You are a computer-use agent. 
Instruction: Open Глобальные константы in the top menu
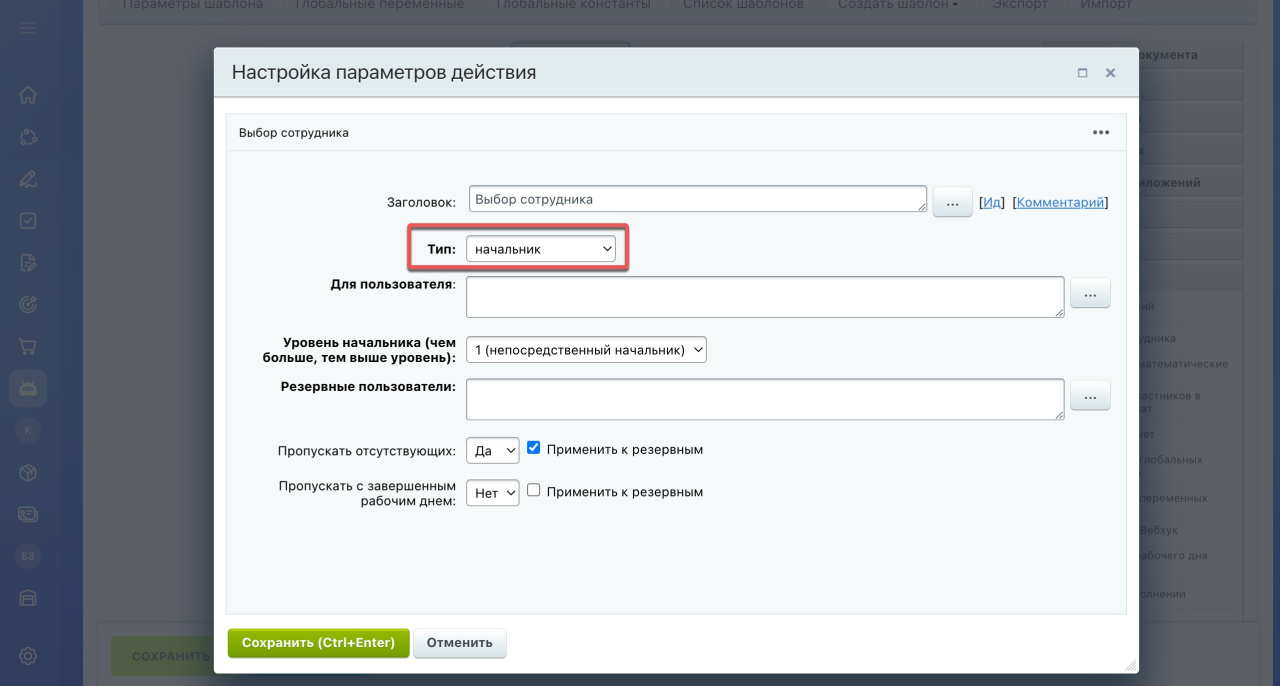pos(574,5)
